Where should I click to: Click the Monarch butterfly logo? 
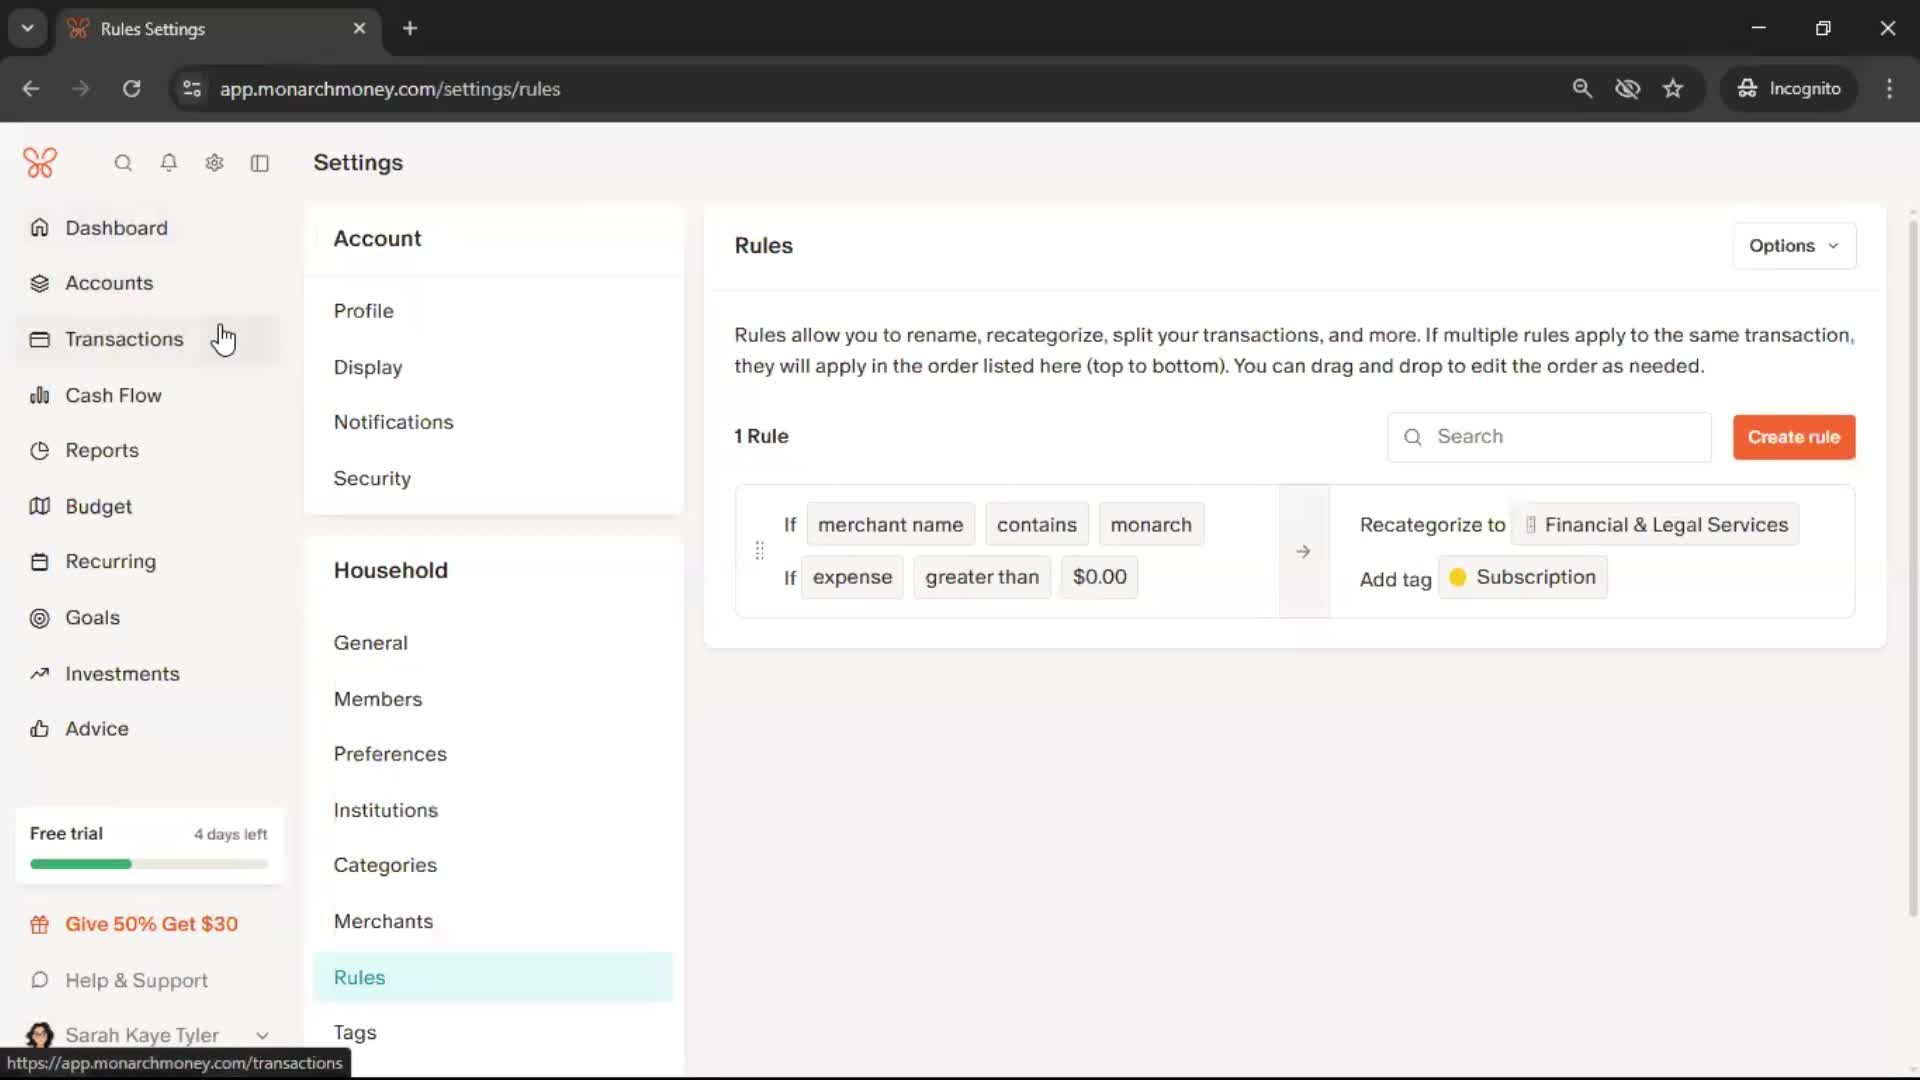tap(40, 163)
